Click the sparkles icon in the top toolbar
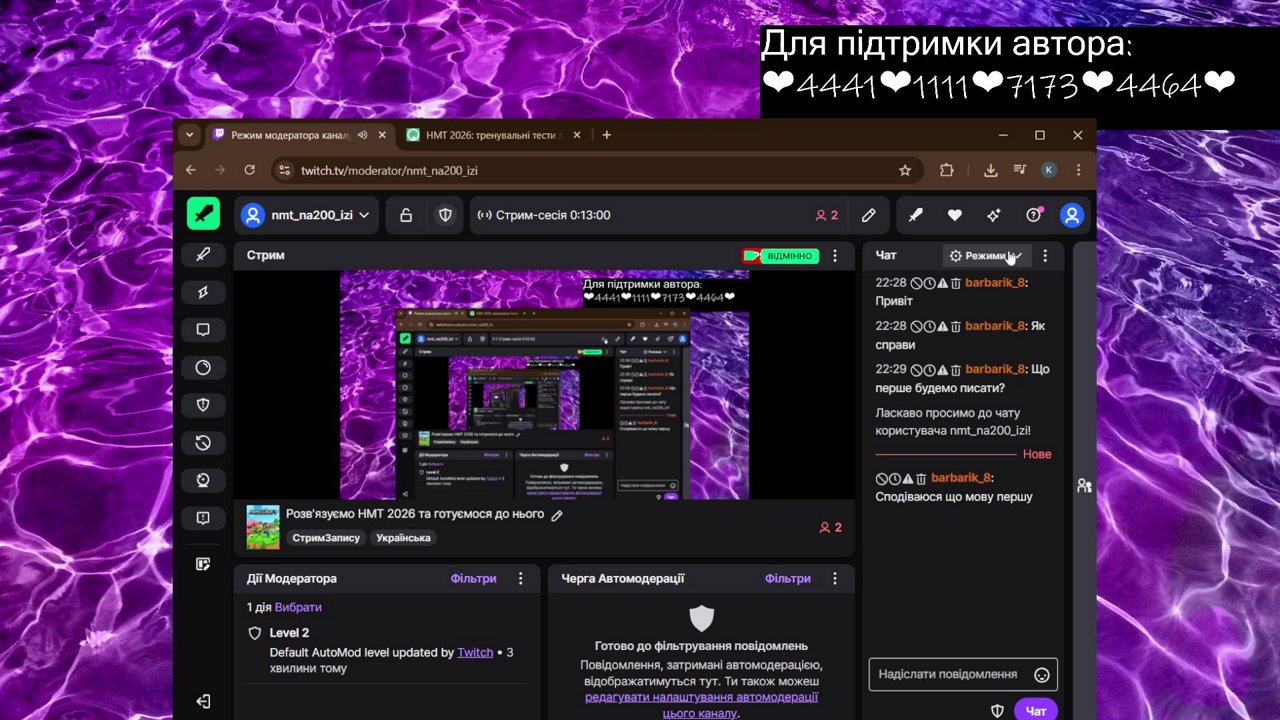Screen dimensions: 1280x720 click(993, 215)
